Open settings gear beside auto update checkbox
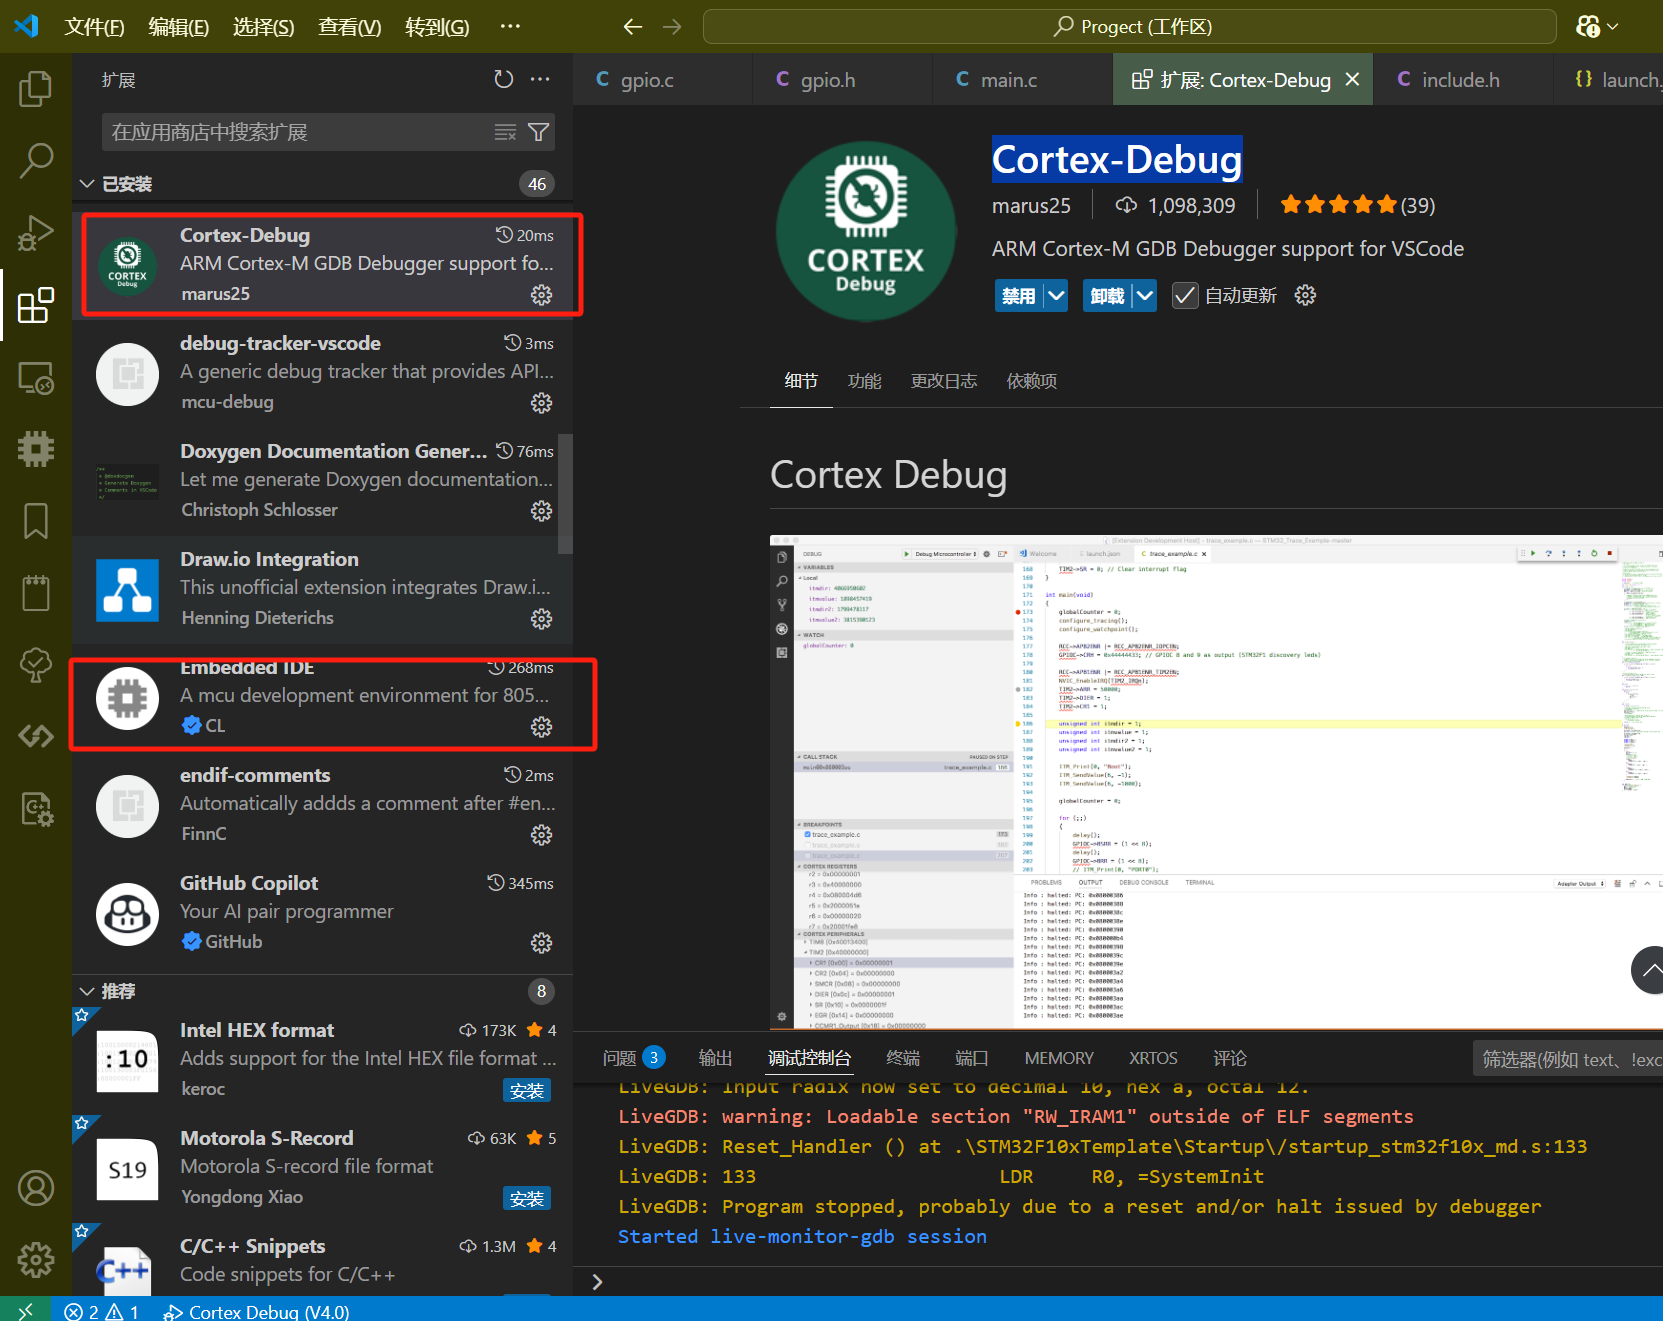Image resolution: width=1663 pixels, height=1321 pixels. point(1305,295)
